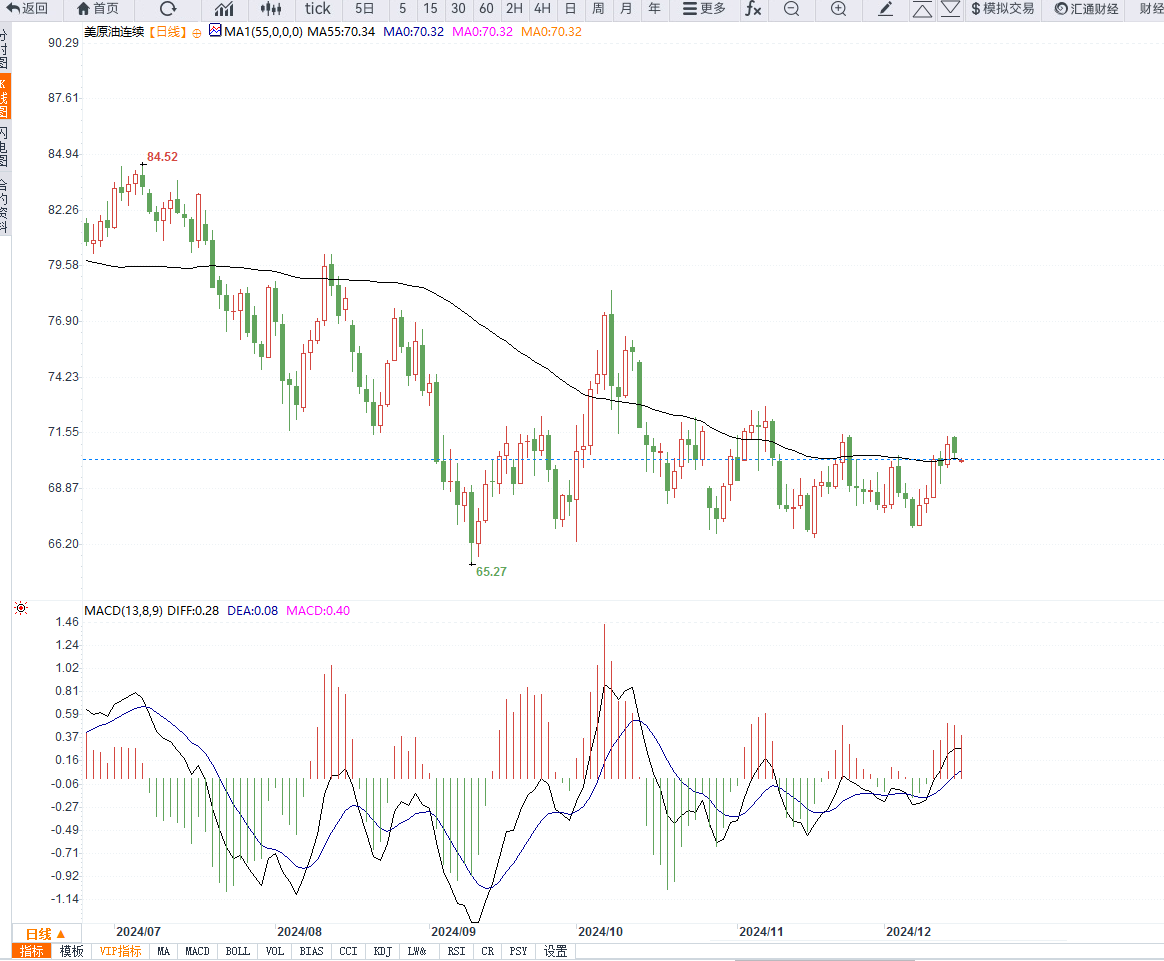This screenshot has height=961, width=1164.
Task: Click the 返回 back button
Action: (x=27, y=9)
